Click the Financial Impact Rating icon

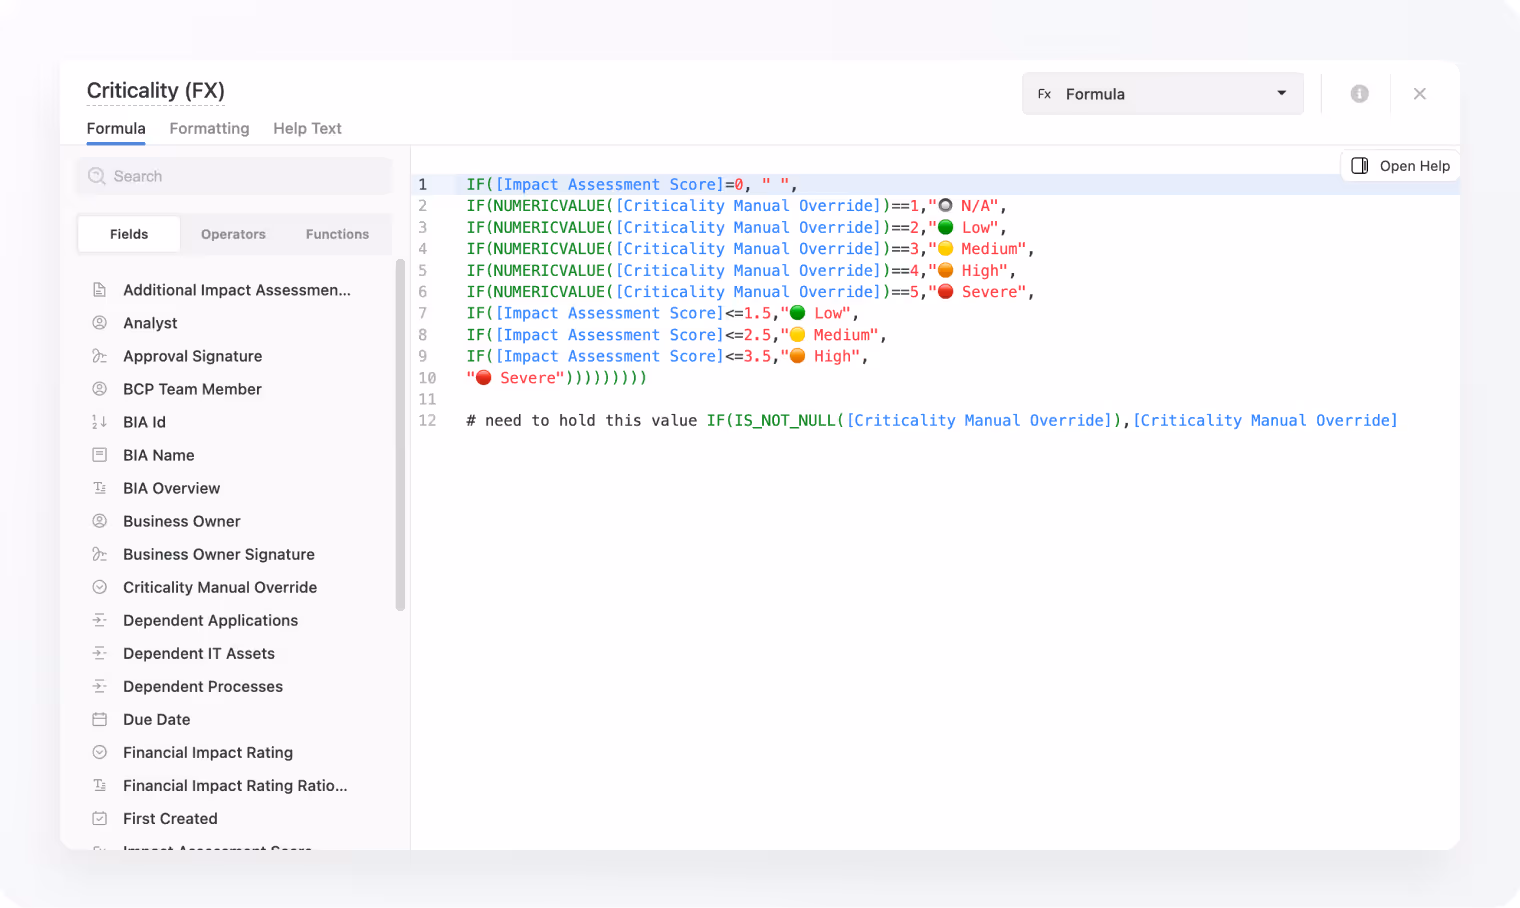pos(99,752)
